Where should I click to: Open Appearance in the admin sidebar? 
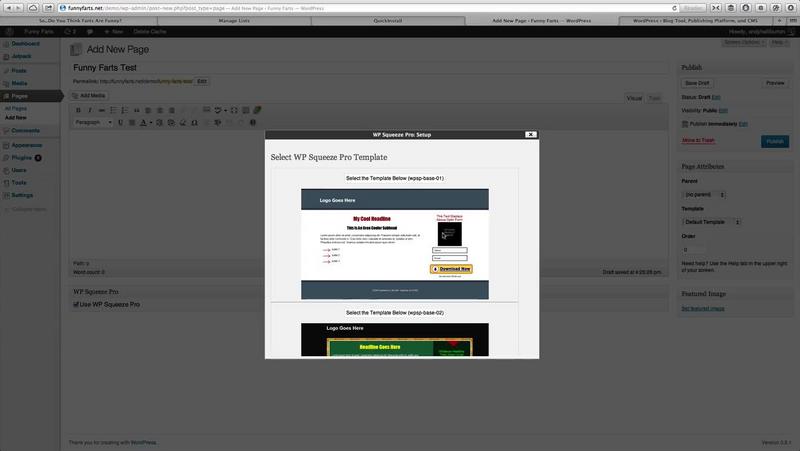point(27,145)
